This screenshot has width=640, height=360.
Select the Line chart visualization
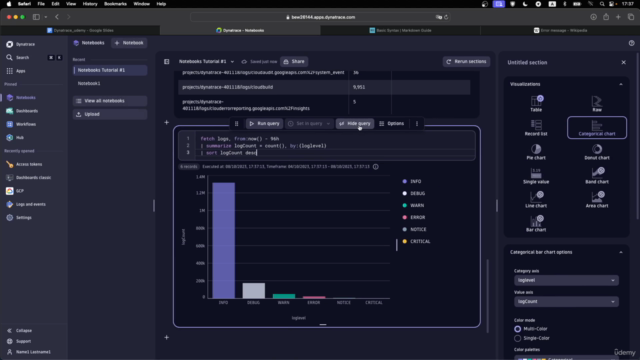pyautogui.click(x=536, y=200)
